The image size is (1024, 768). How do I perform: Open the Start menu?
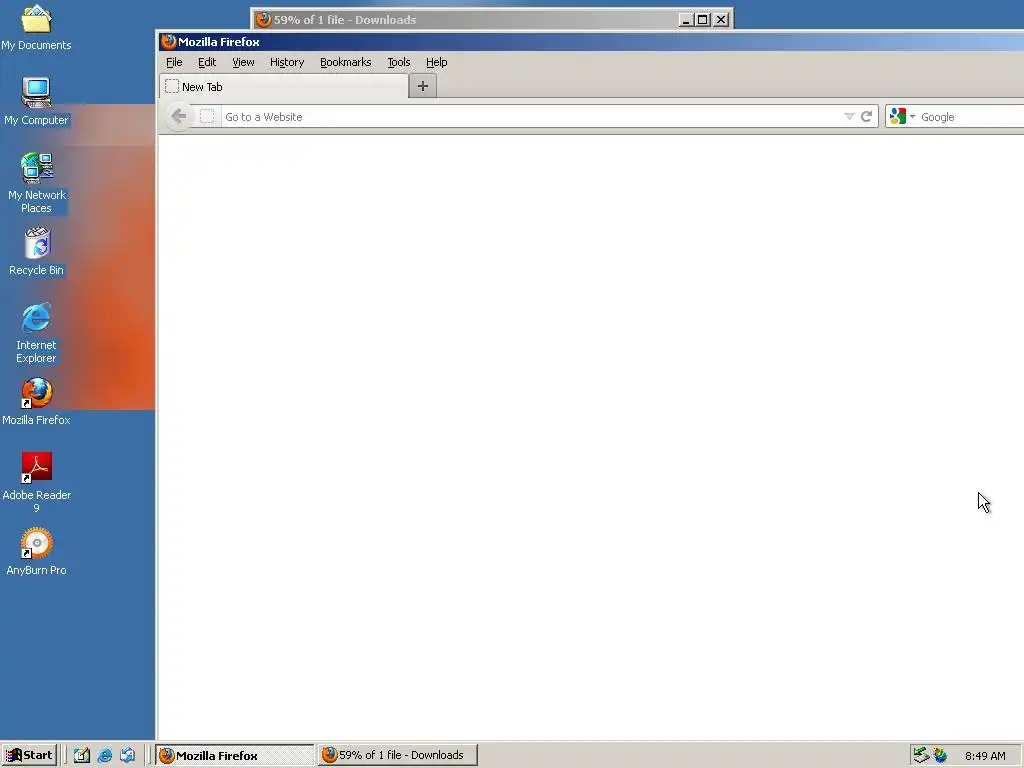tap(29, 756)
